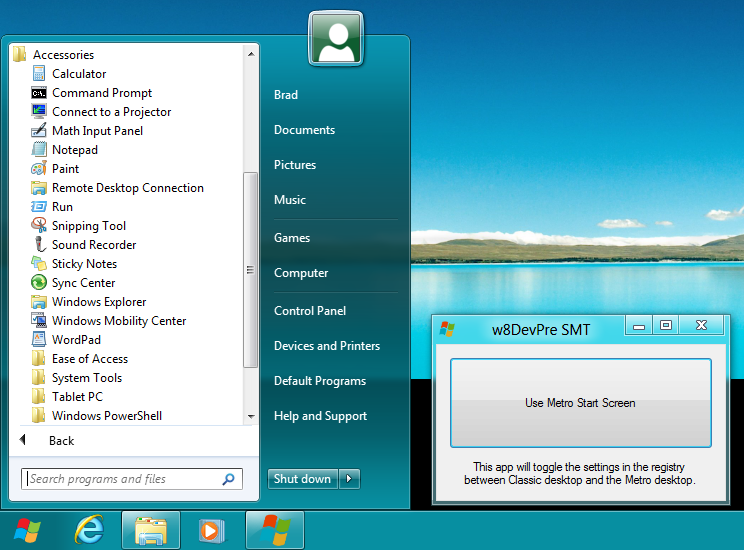Open the Shut down options arrow
This screenshot has height=550, width=744.
pos(349,479)
